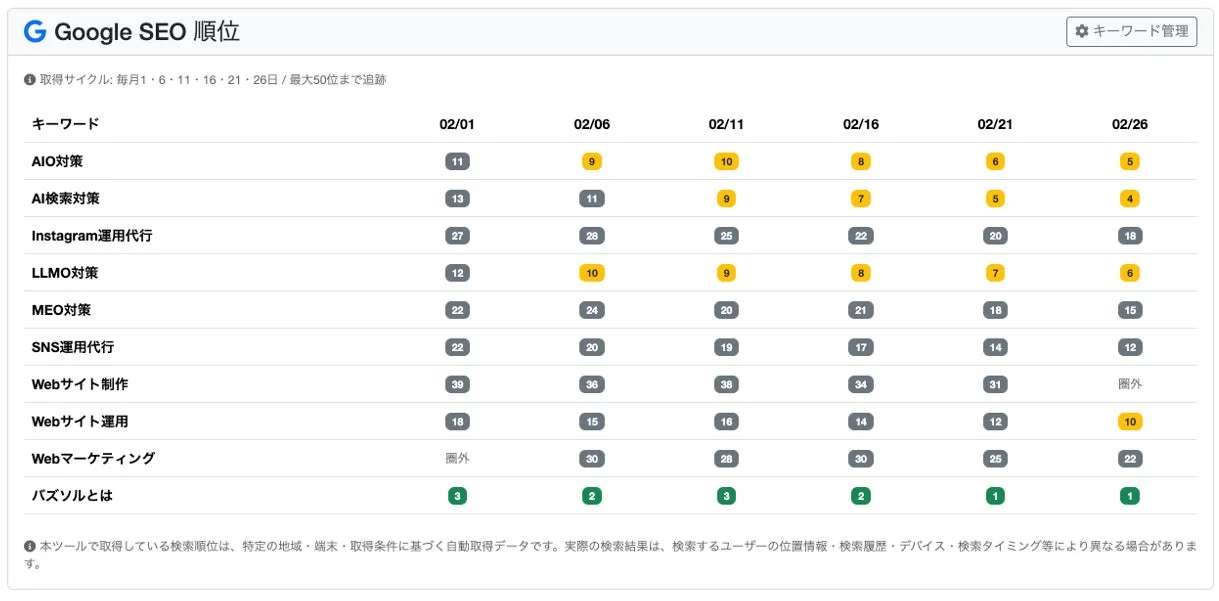Click the gear icon in キーワード管理 button
The height and width of the screenshot is (601, 1219).
point(1080,31)
